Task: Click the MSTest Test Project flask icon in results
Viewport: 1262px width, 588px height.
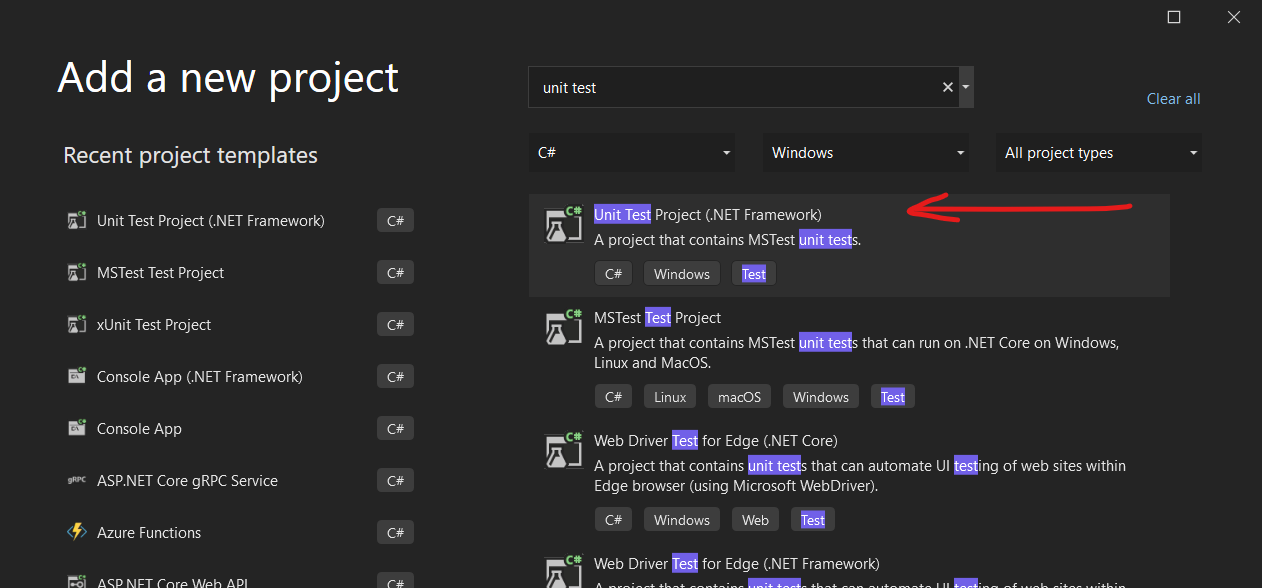Action: 563,326
